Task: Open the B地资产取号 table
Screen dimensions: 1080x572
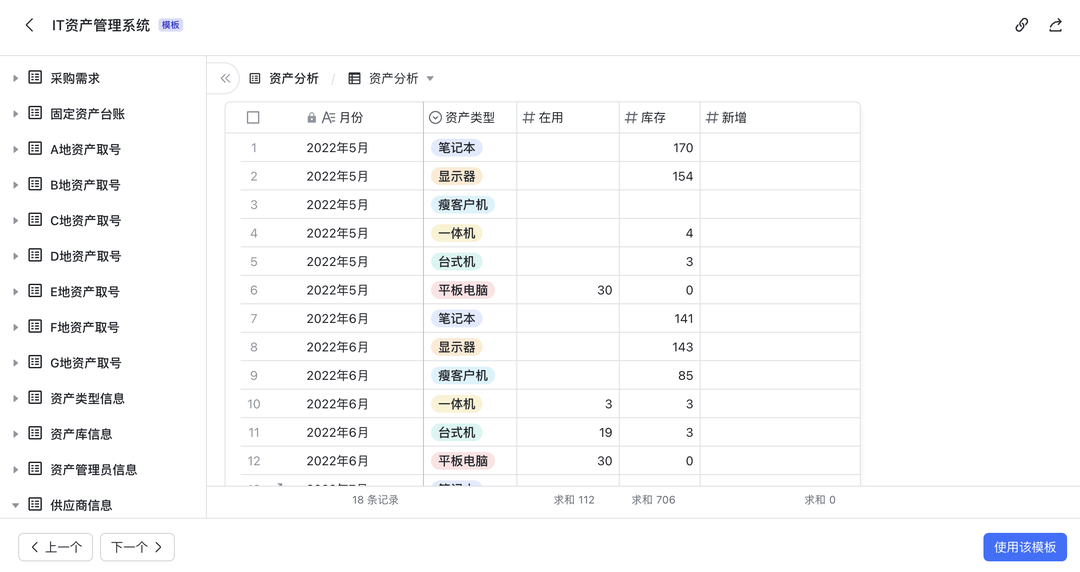Action: tap(85, 185)
